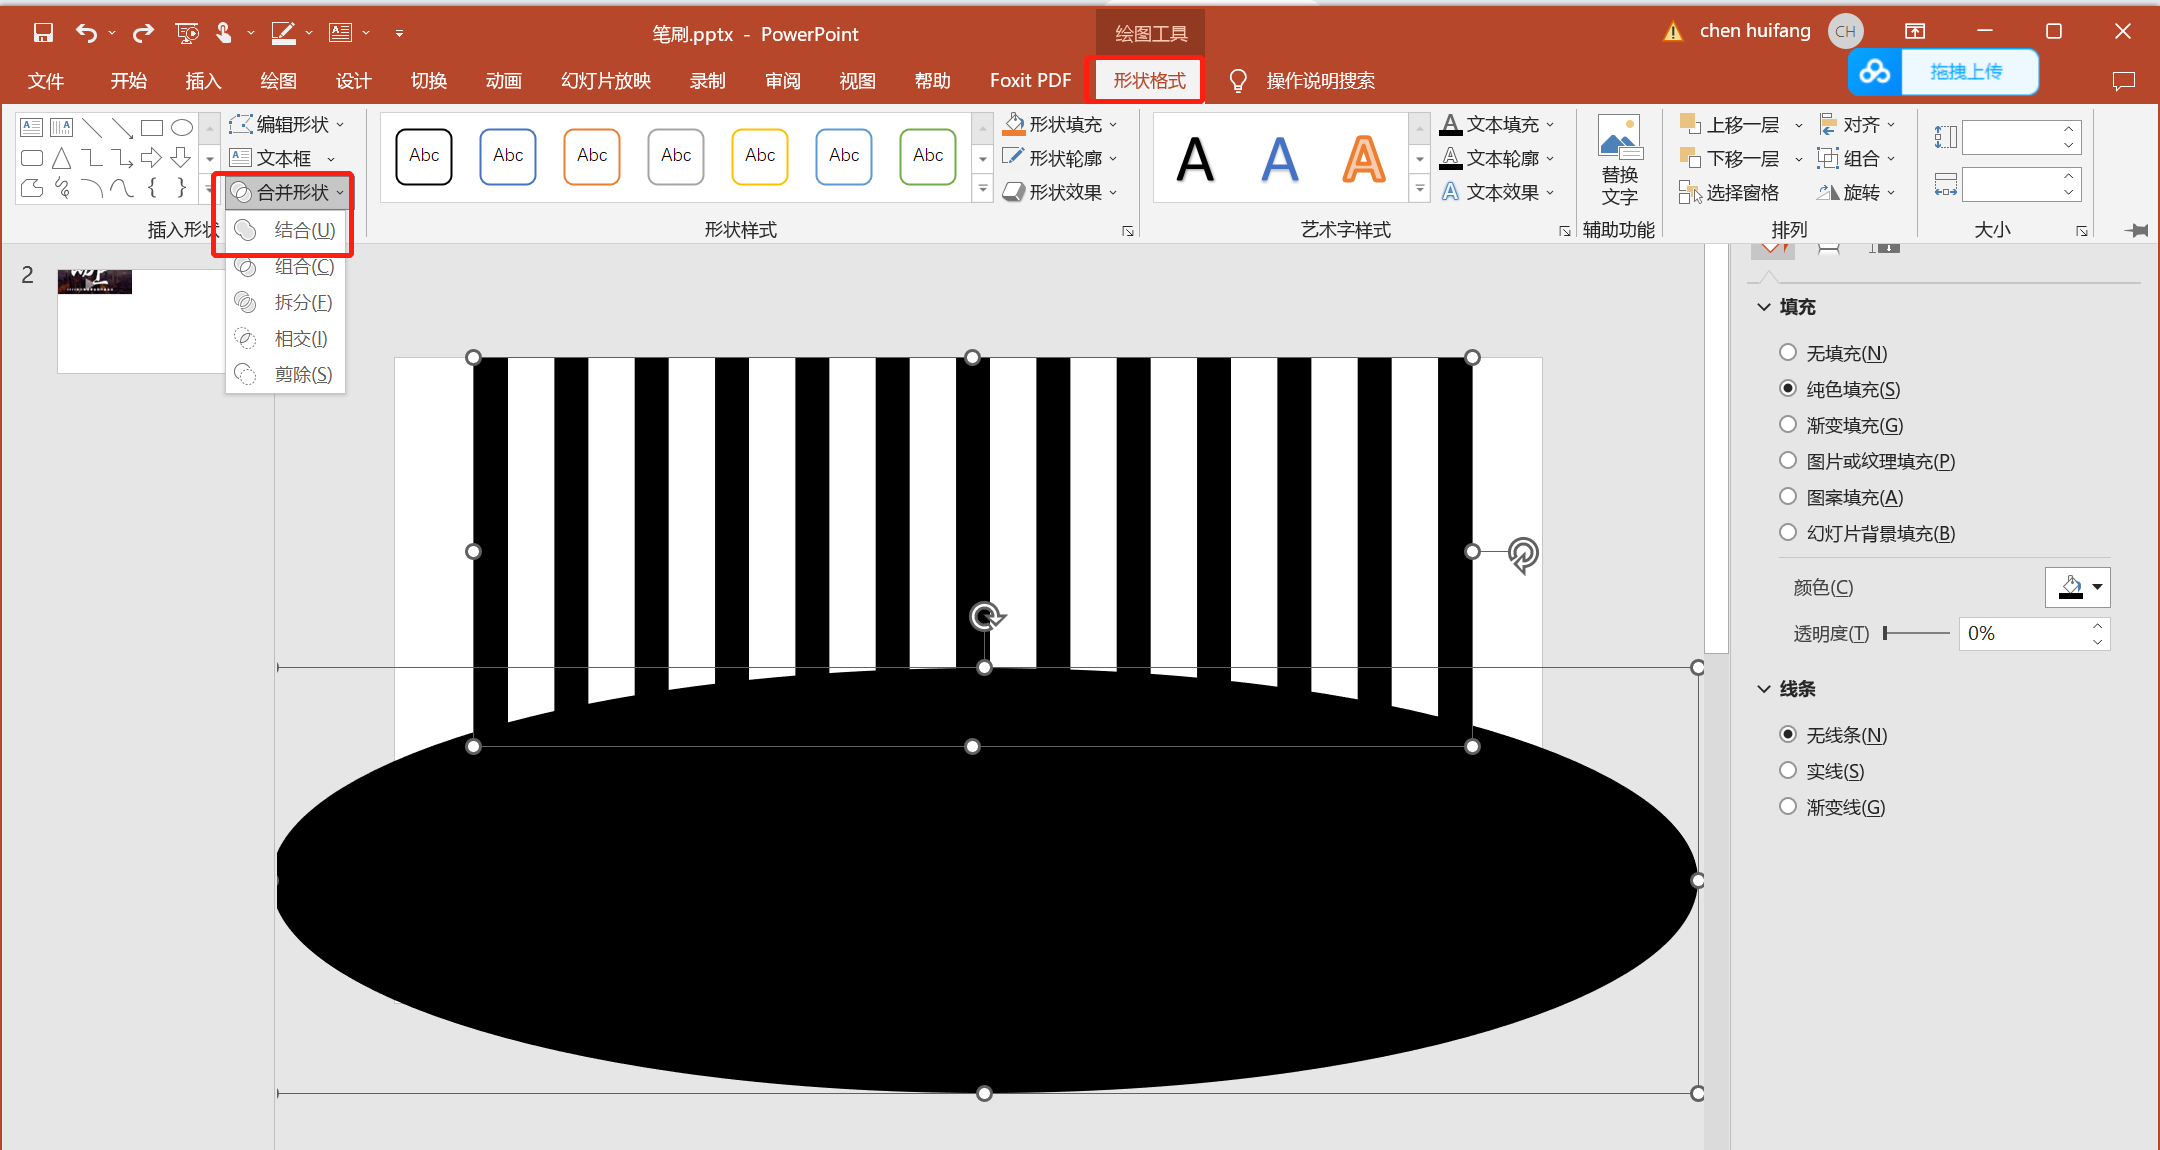Apply the orange outlined A WordArt style
Image resolution: width=2160 pixels, height=1150 pixels.
(1364, 160)
